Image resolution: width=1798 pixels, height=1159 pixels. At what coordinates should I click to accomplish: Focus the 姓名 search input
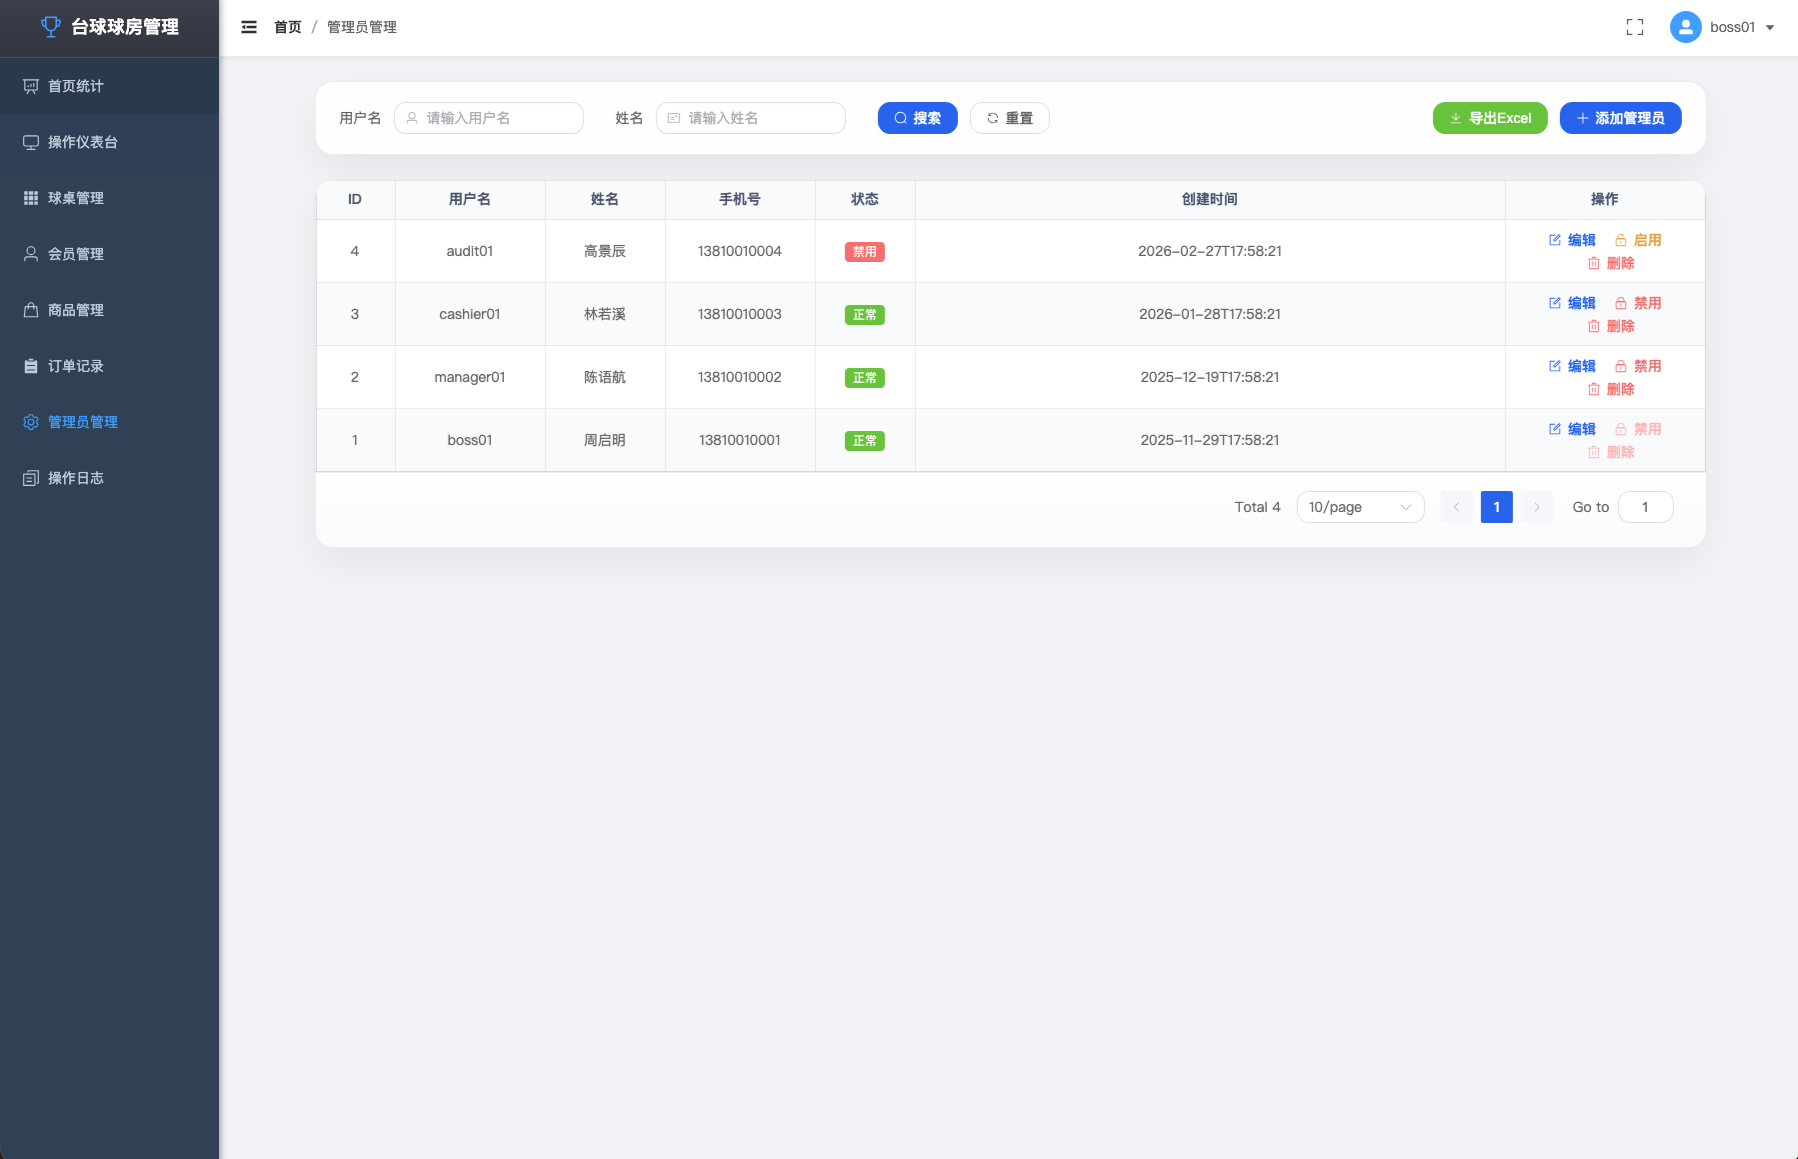(x=751, y=118)
